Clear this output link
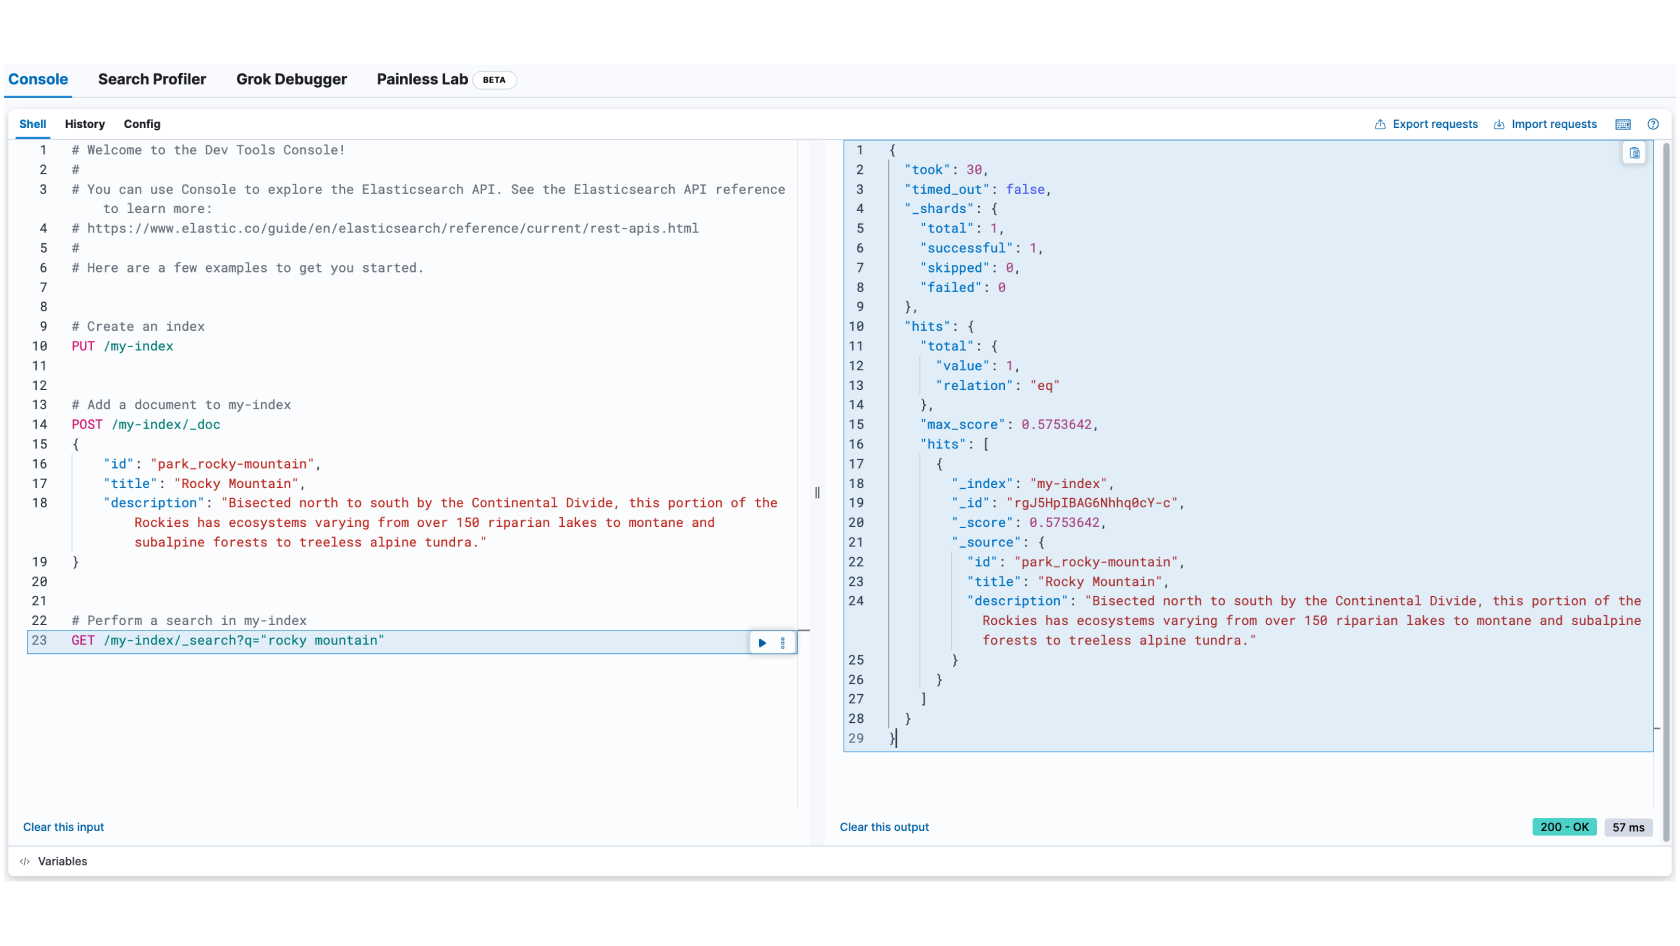 point(884,828)
